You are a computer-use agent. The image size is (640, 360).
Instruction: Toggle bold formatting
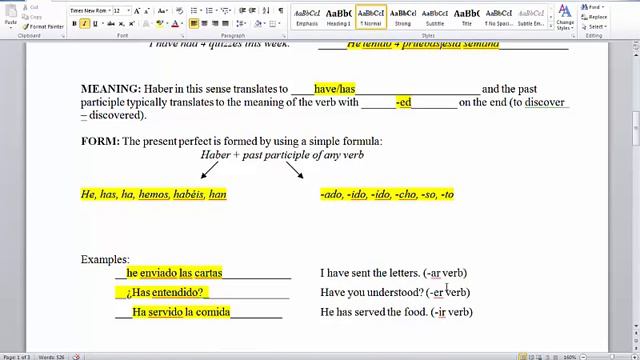[x=74, y=24]
